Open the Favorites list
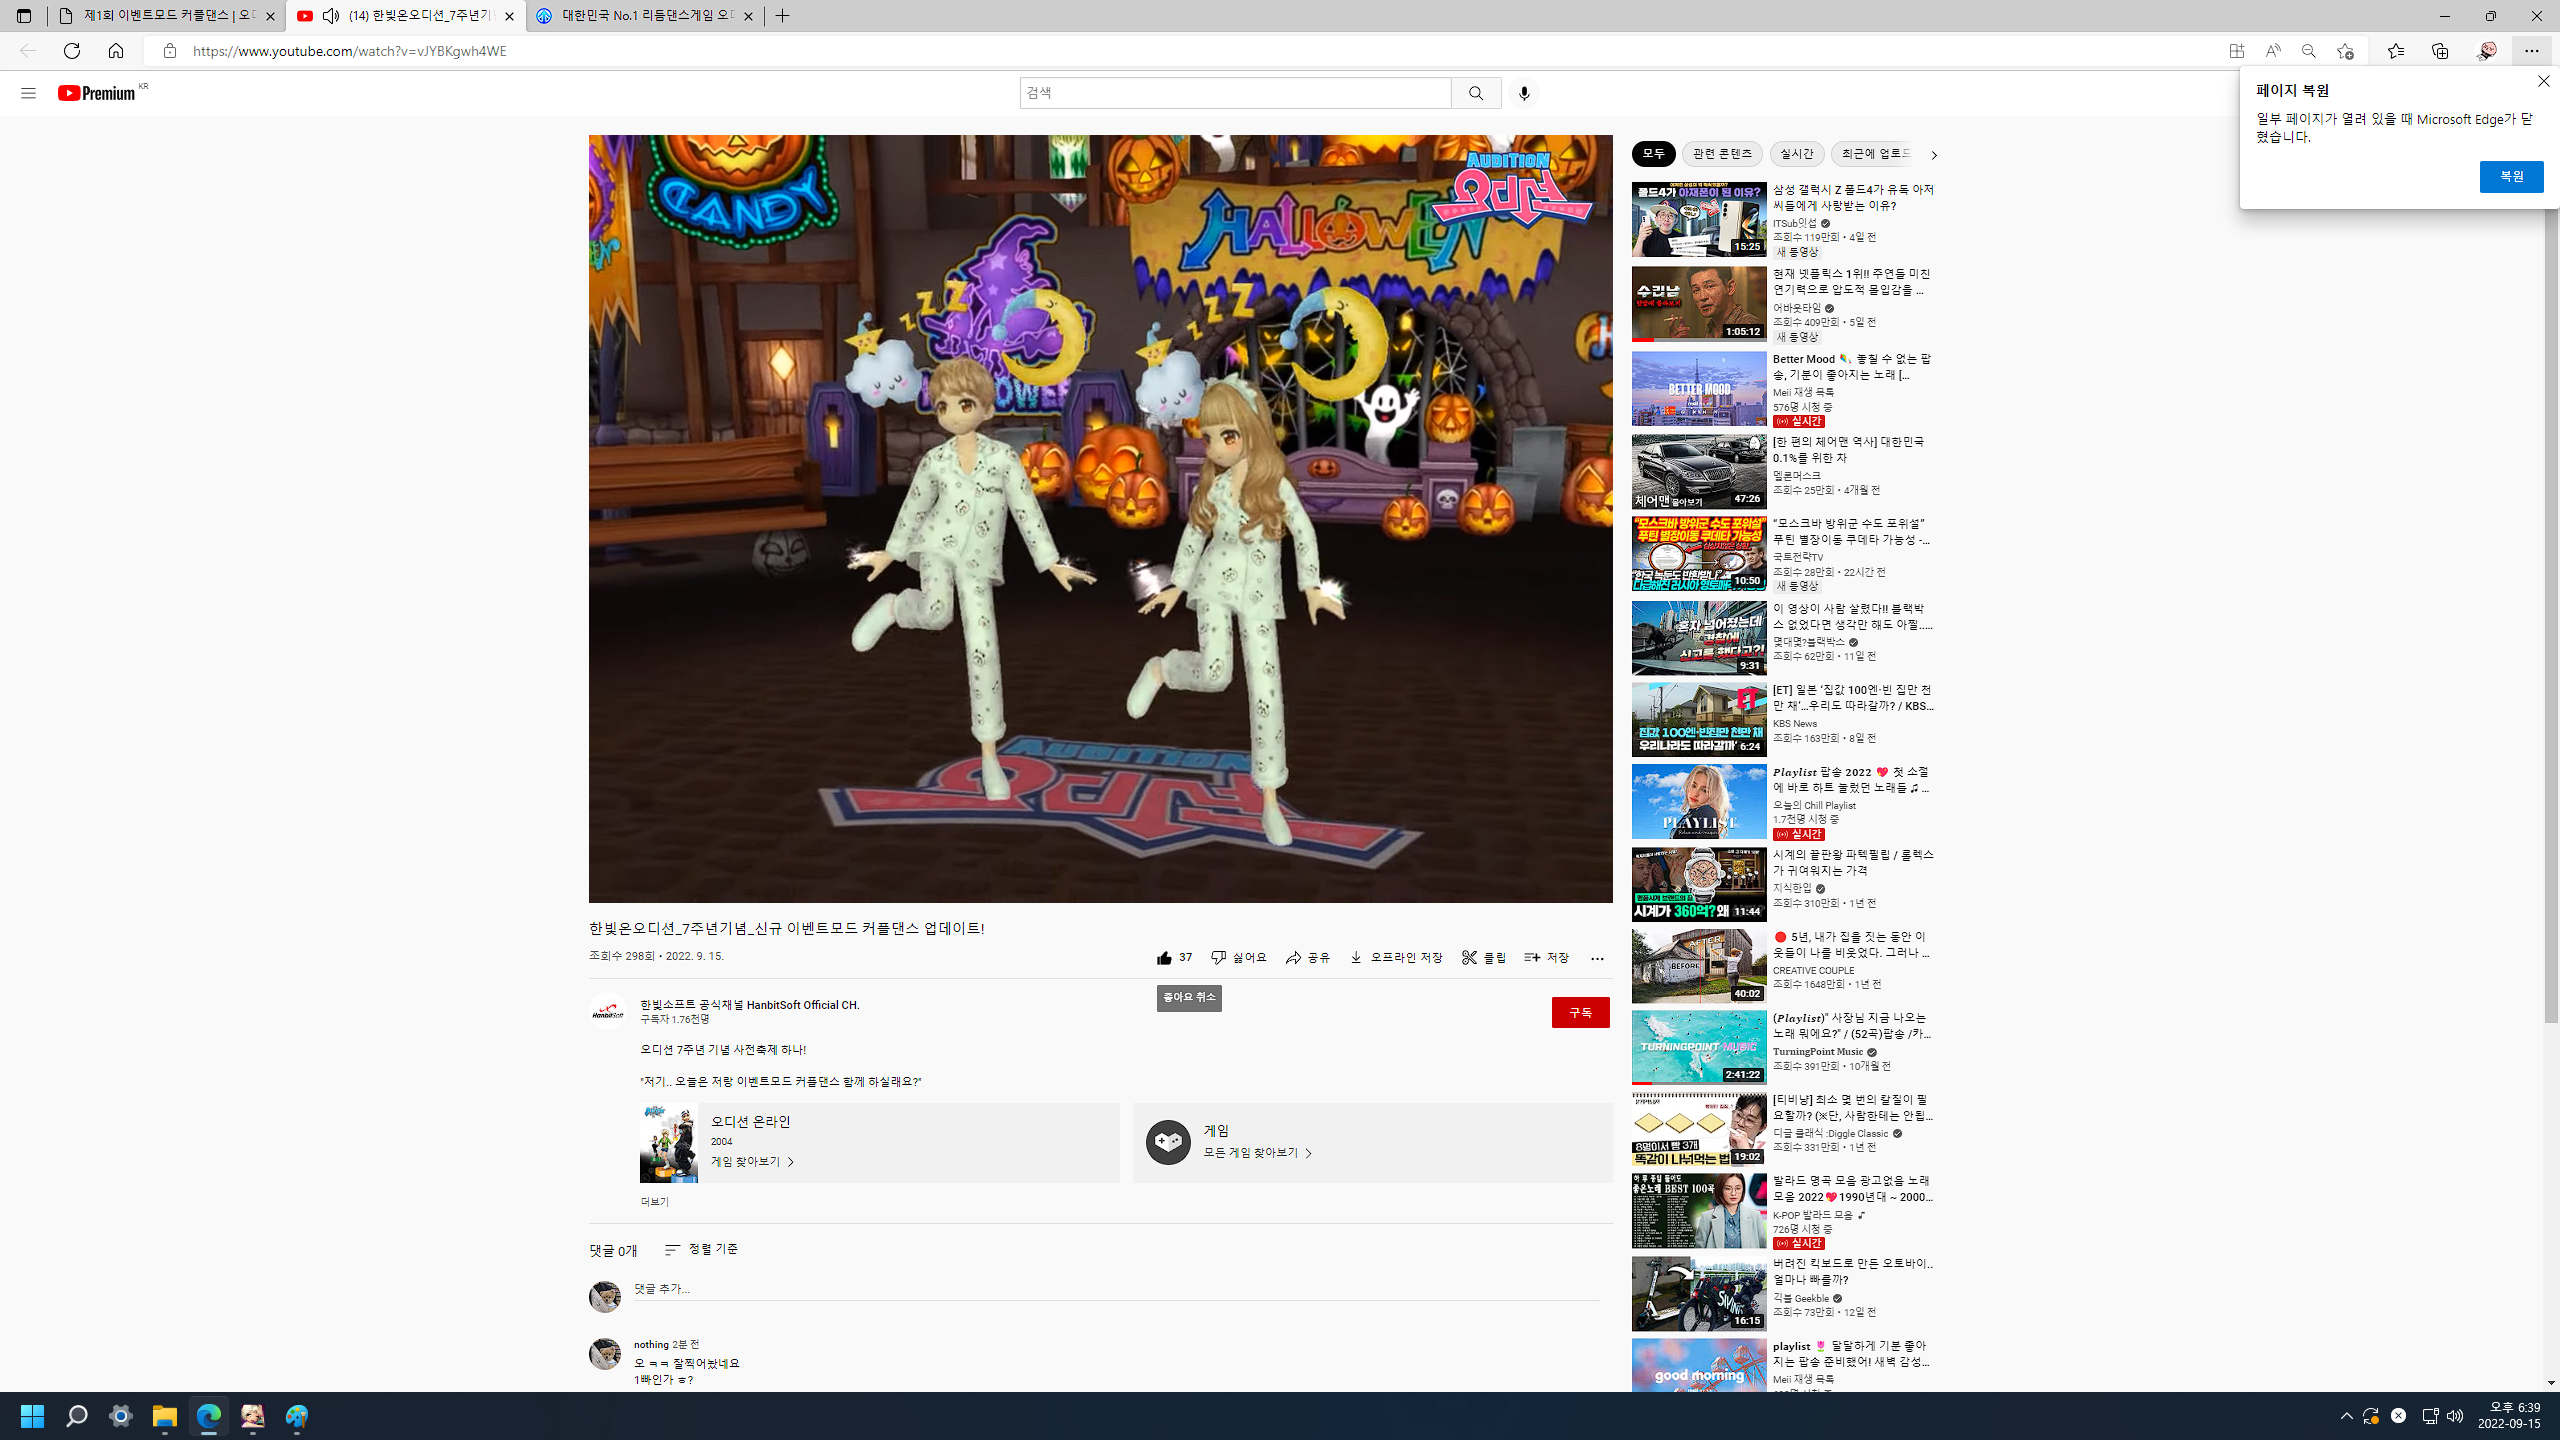The height and width of the screenshot is (1440, 2560). [x=2396, y=51]
